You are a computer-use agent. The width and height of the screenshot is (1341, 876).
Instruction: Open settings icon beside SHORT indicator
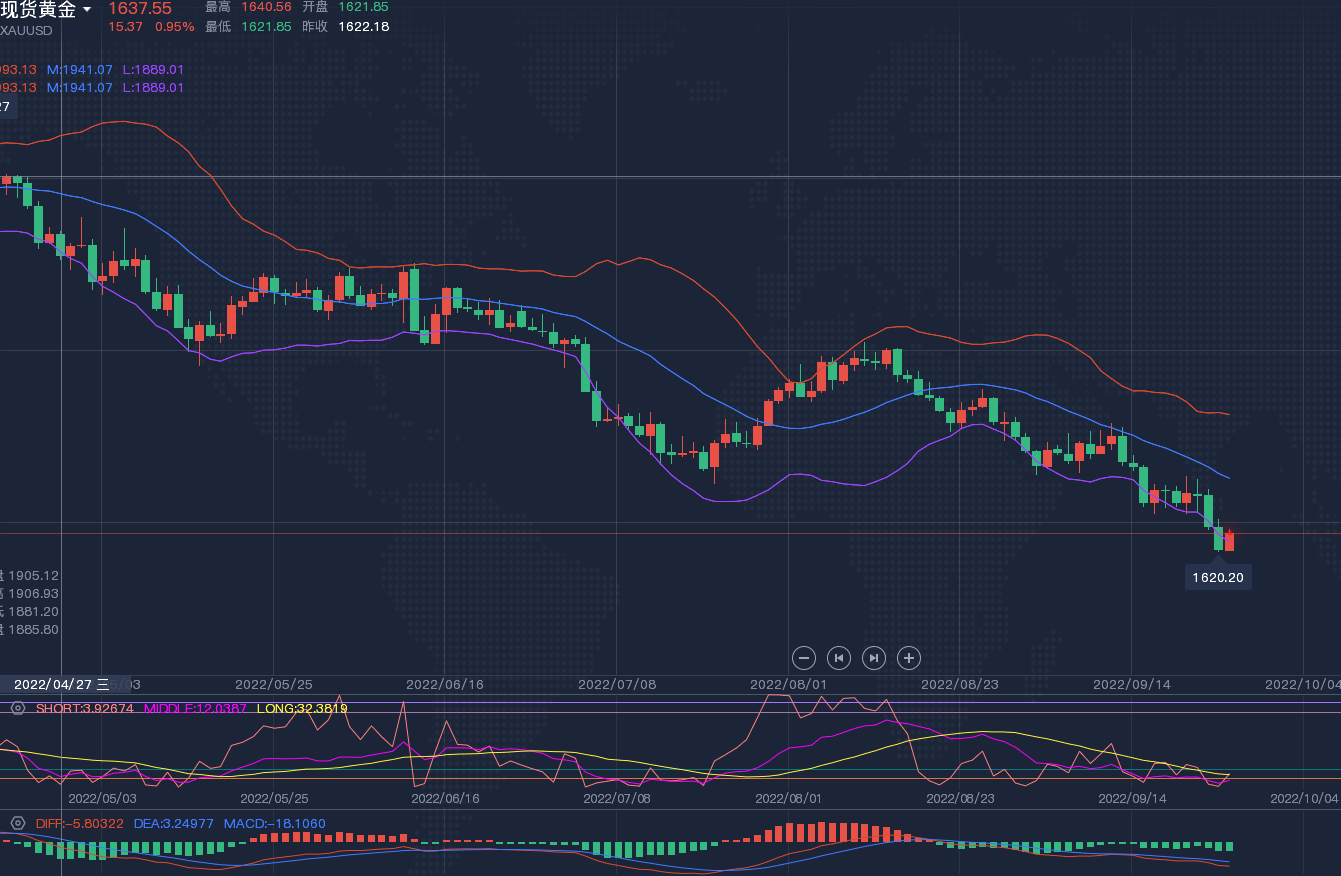17,708
